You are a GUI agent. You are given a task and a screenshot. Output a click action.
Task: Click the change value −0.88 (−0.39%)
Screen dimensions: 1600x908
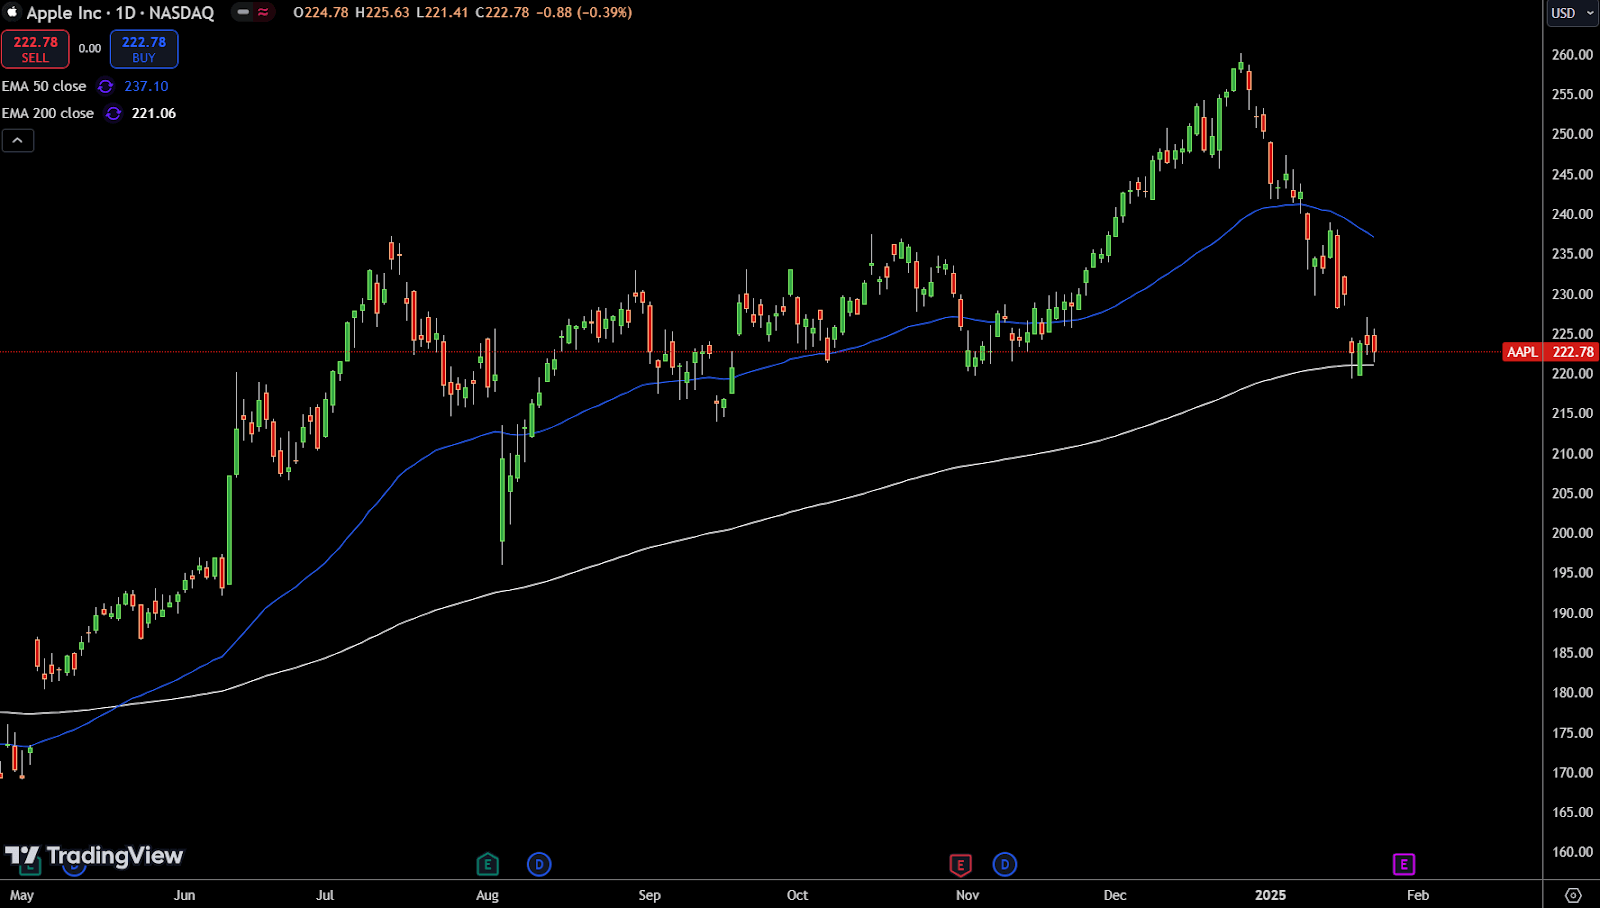click(x=584, y=12)
